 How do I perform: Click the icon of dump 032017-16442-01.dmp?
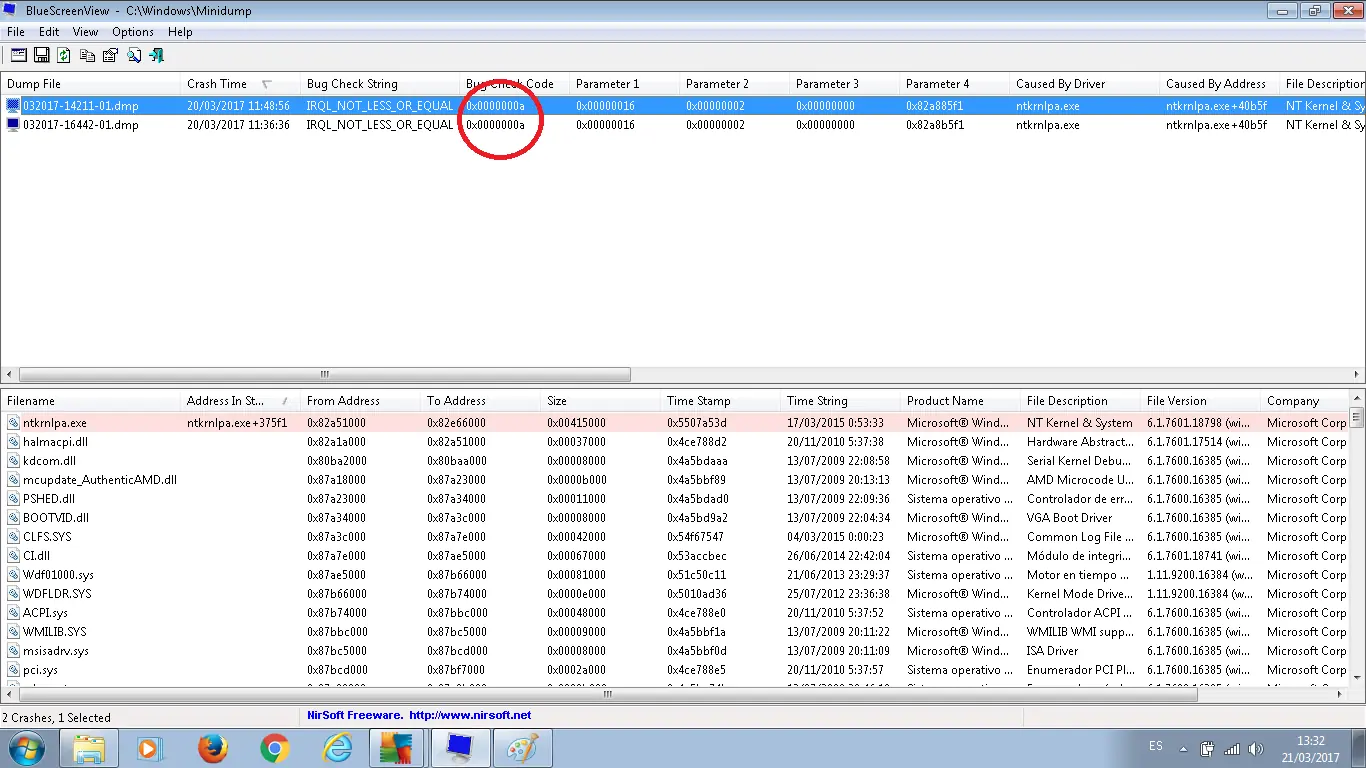pos(13,125)
